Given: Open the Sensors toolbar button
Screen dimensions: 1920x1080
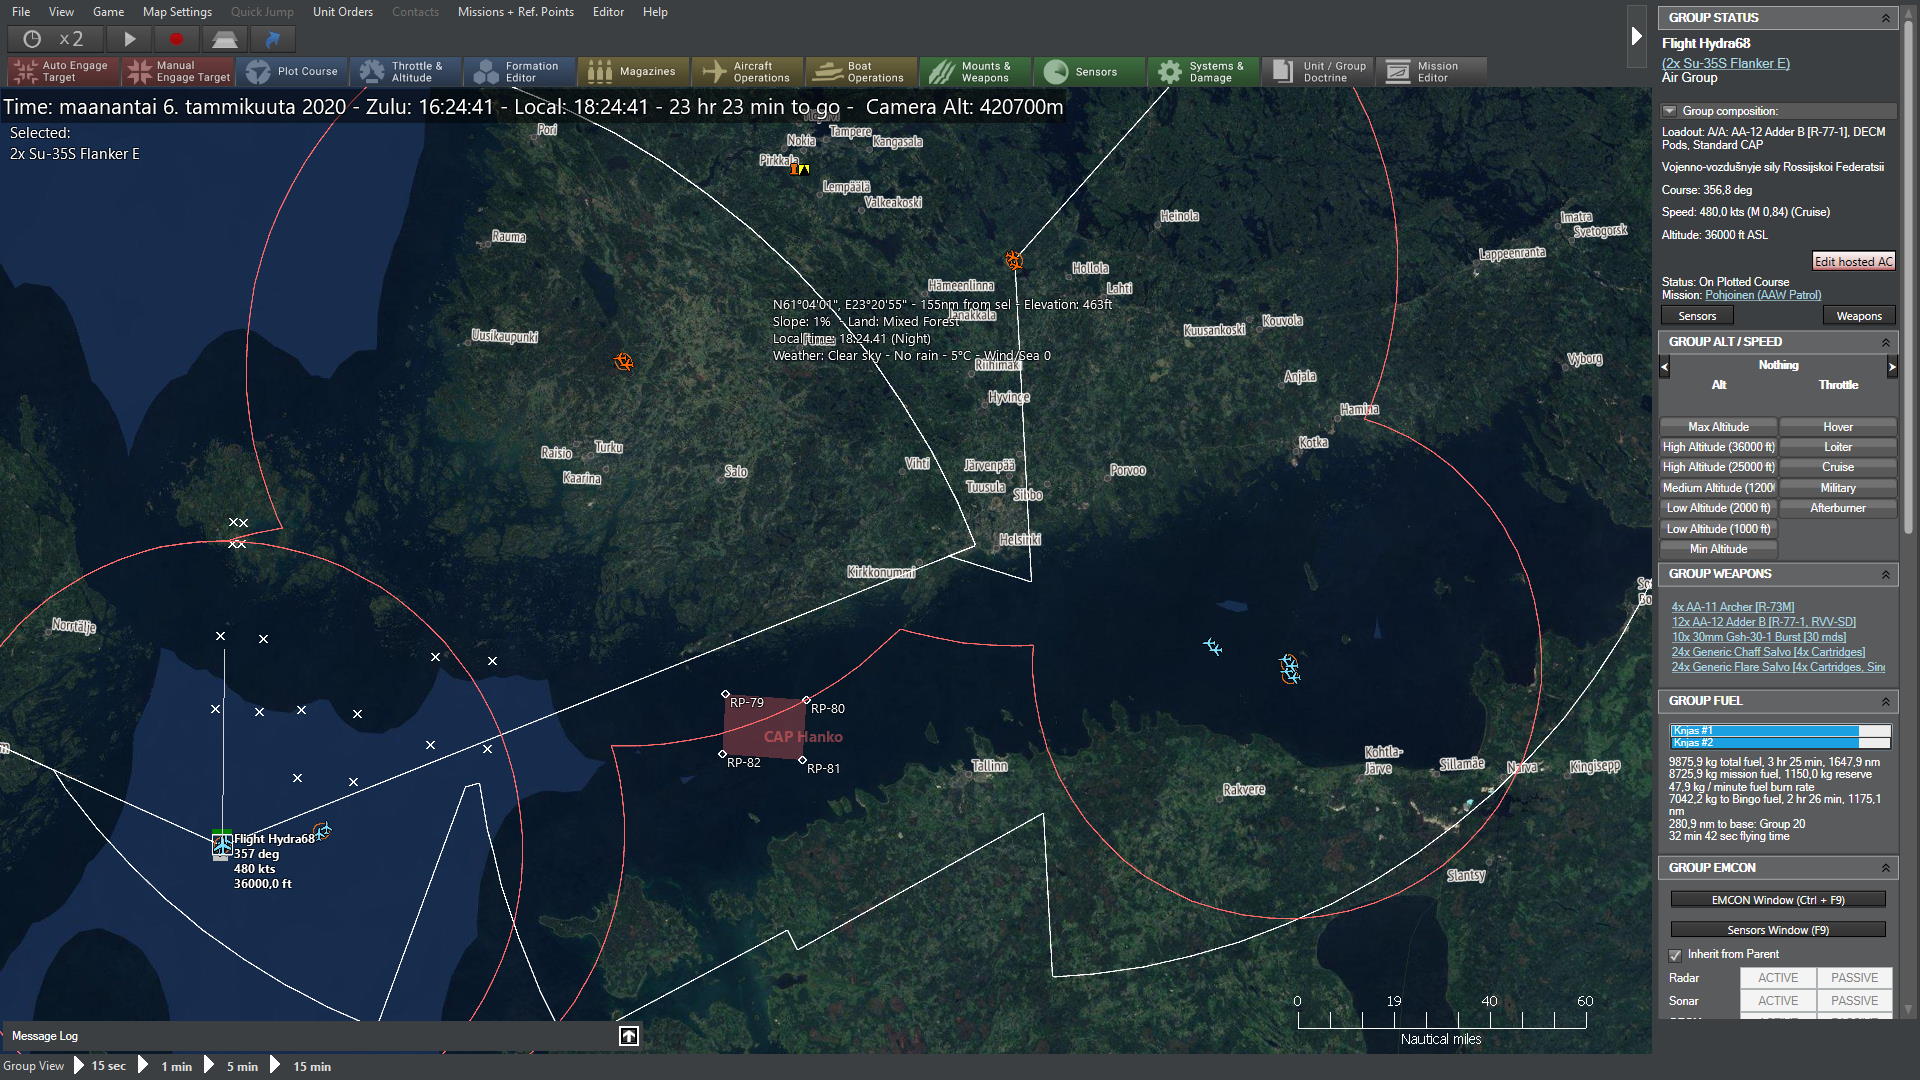Looking at the screenshot, I should [x=1083, y=71].
